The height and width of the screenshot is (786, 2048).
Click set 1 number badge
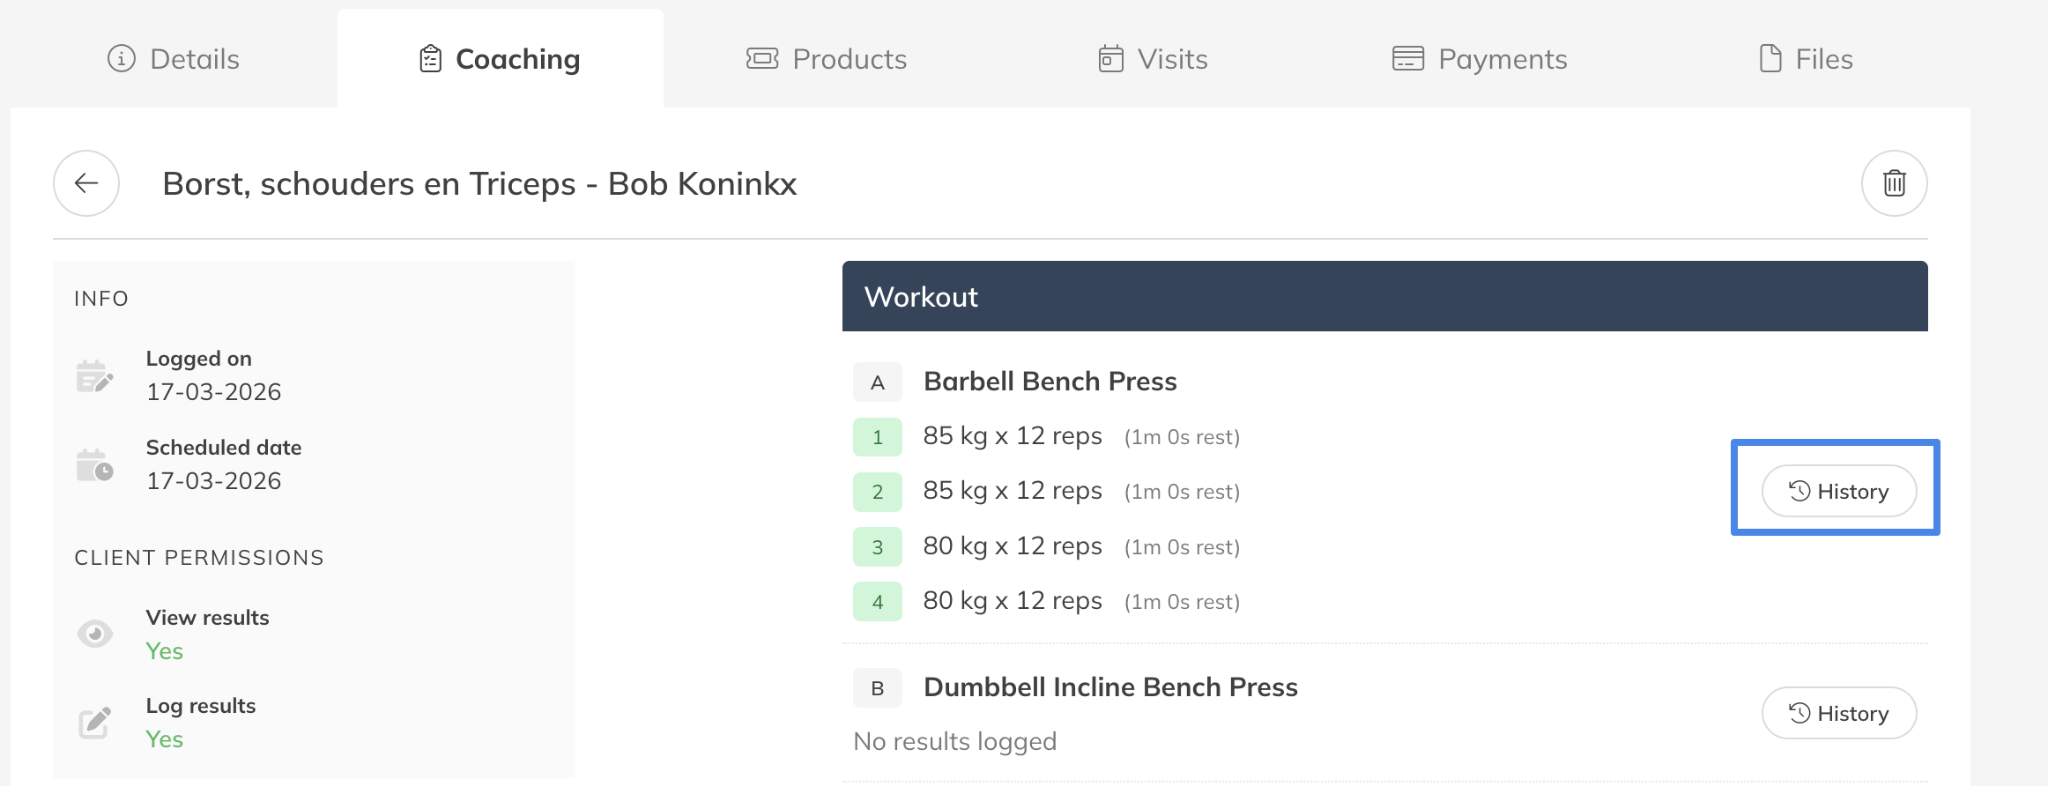[877, 437]
